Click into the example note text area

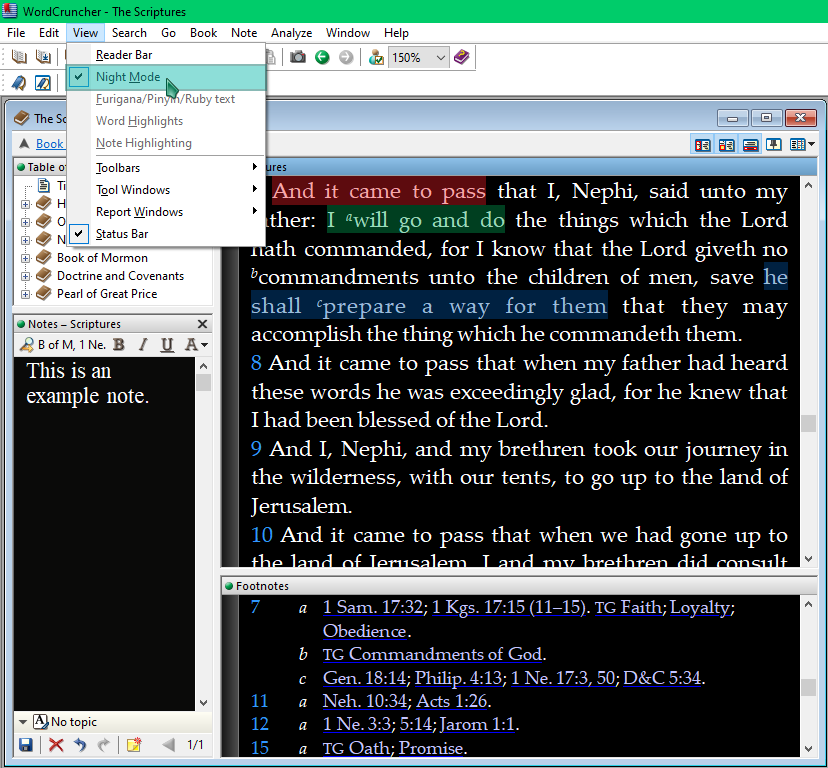click(105, 533)
